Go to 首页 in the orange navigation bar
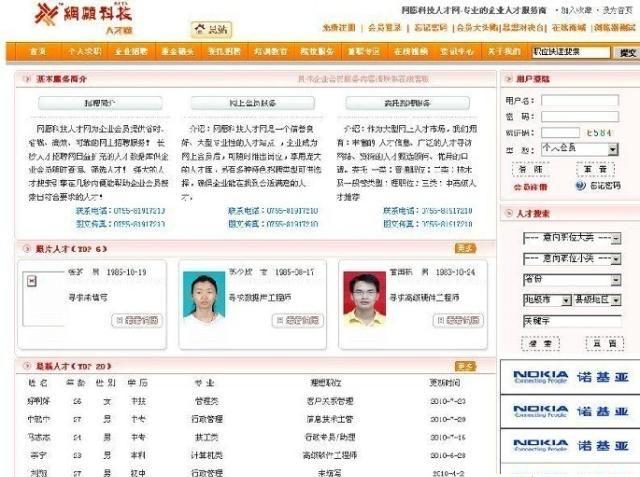The image size is (640, 477). click(x=38, y=51)
